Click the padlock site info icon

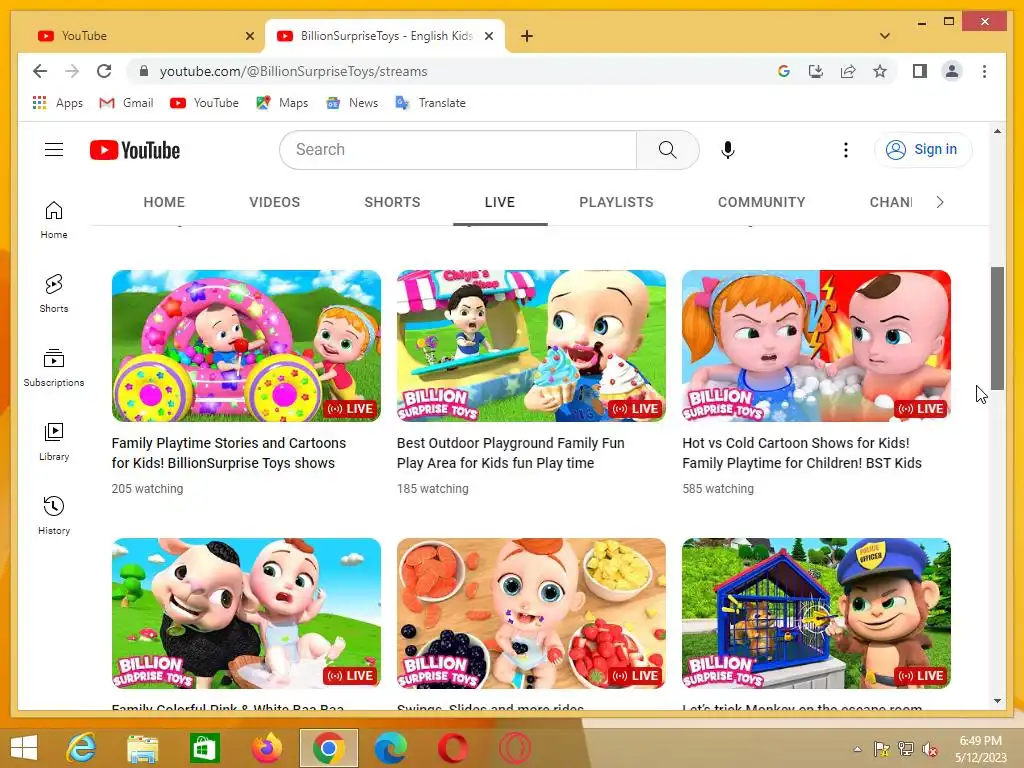[144, 71]
